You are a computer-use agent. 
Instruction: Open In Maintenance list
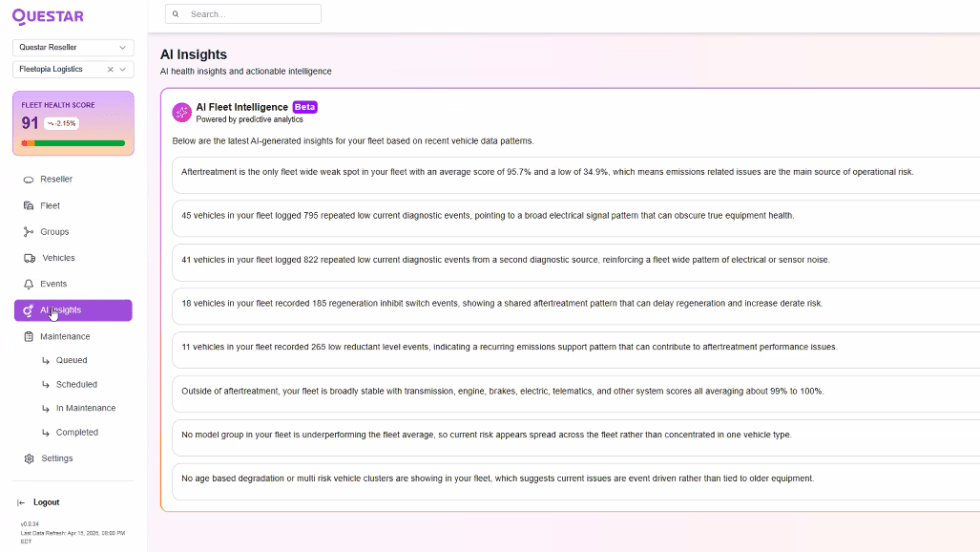pos(86,408)
